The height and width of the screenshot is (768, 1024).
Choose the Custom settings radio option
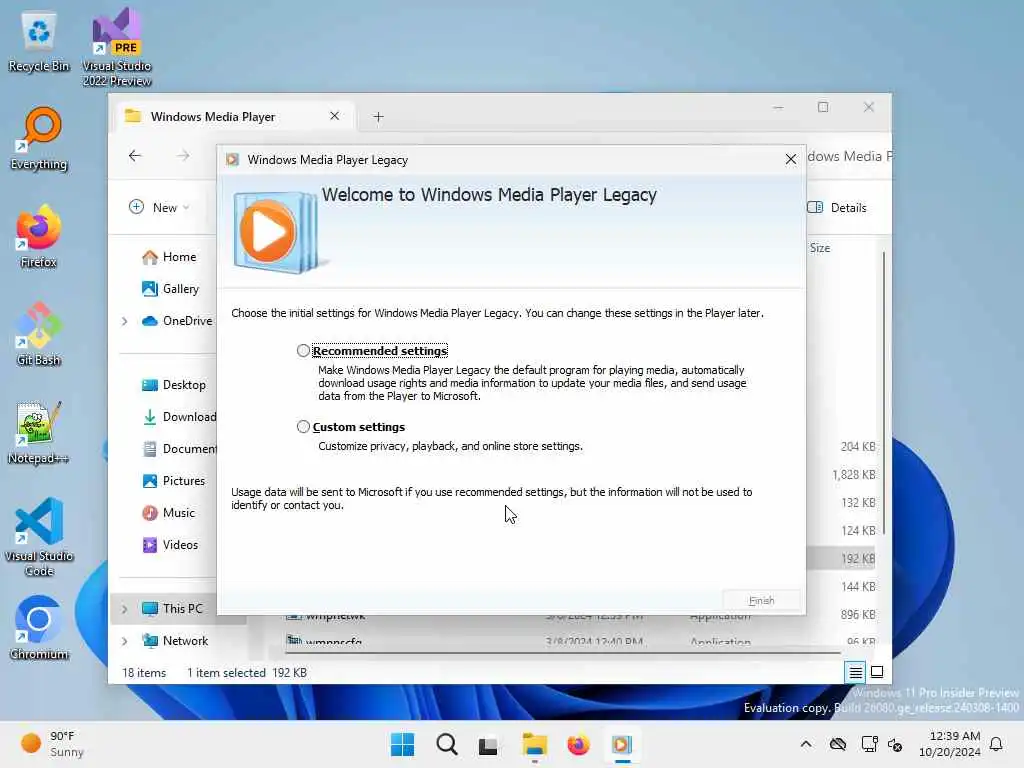[303, 426]
